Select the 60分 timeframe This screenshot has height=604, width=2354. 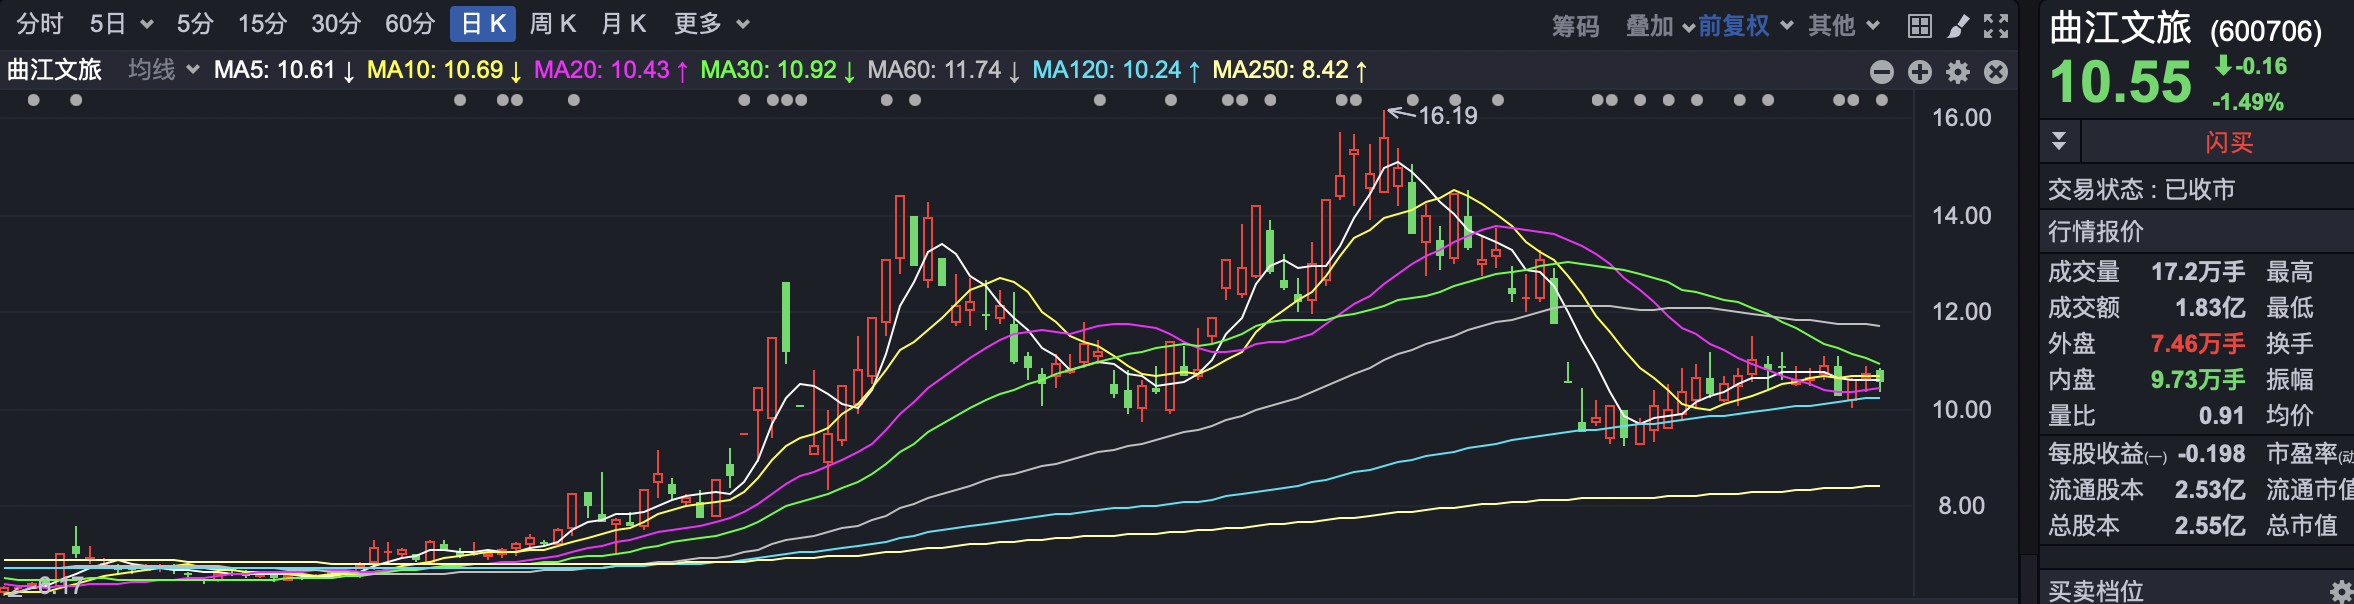click(x=410, y=24)
